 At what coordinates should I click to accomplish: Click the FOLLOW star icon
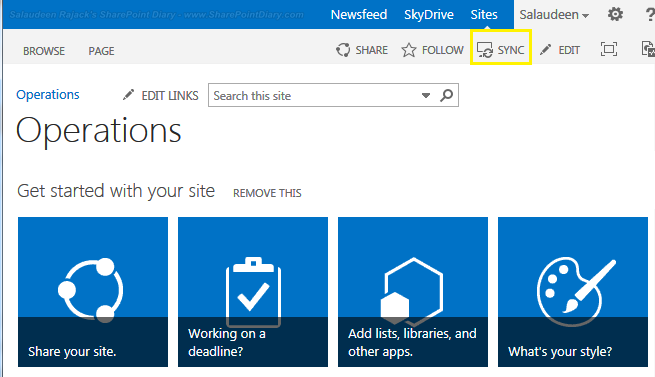click(409, 50)
